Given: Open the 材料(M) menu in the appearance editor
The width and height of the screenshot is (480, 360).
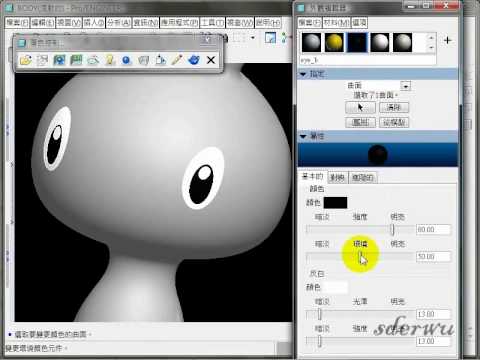Looking at the screenshot, I should pyautogui.click(x=337, y=23).
